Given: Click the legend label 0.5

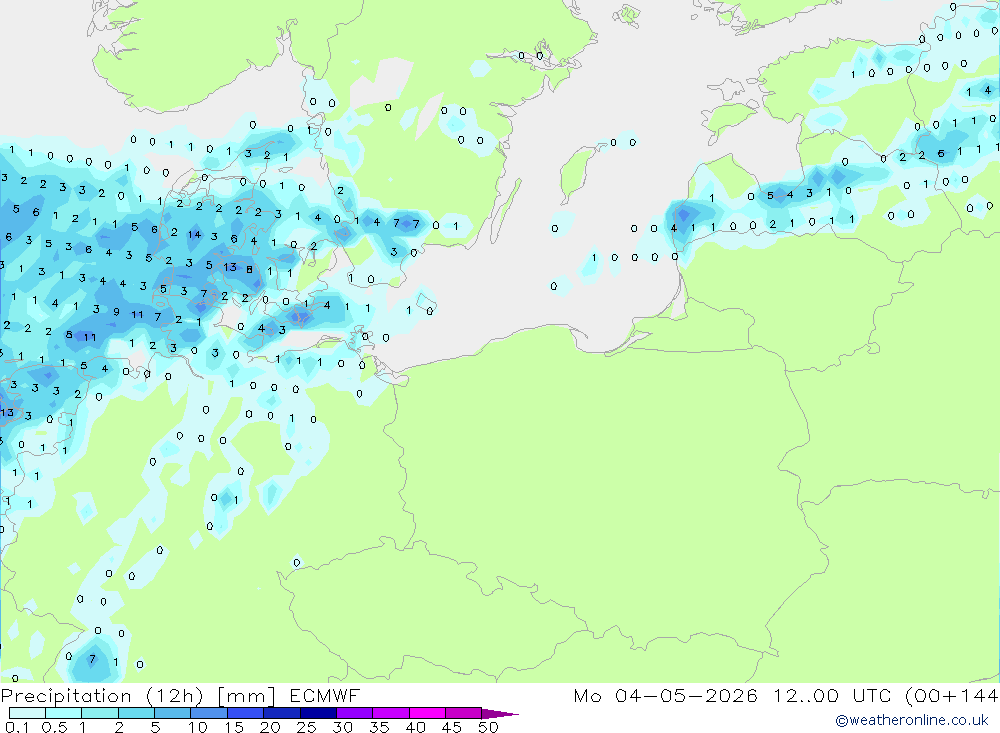Looking at the screenshot, I should pos(54,727).
